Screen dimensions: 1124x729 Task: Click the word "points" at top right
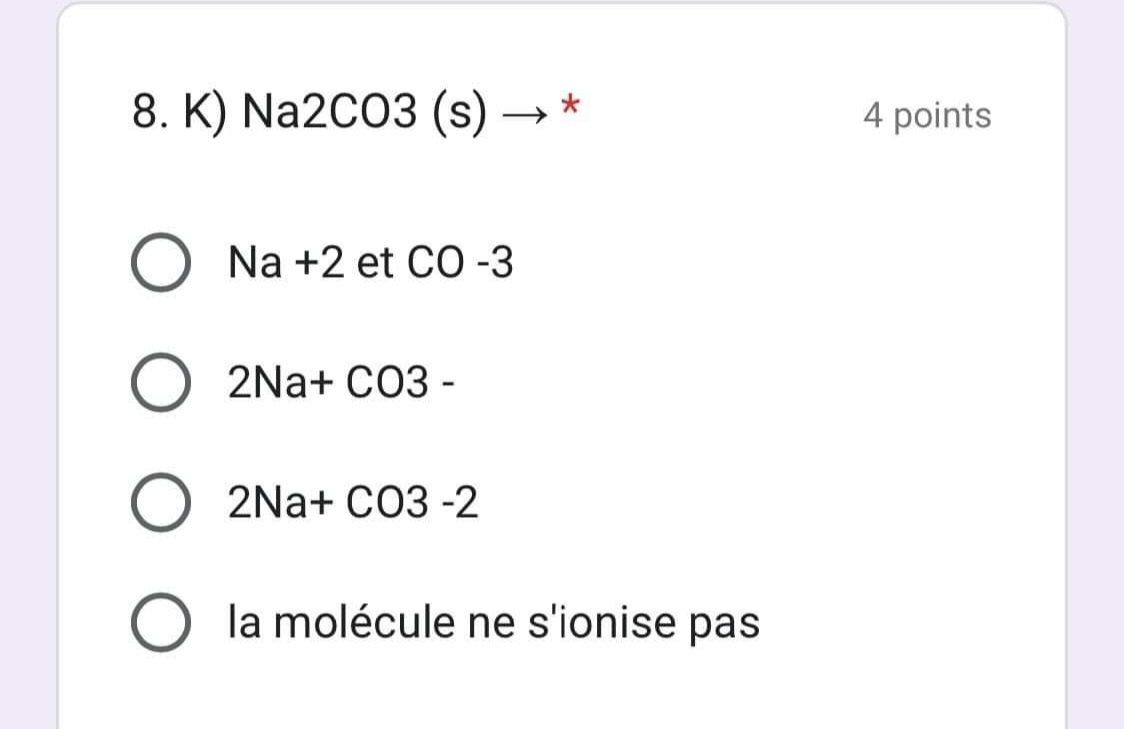pos(942,116)
